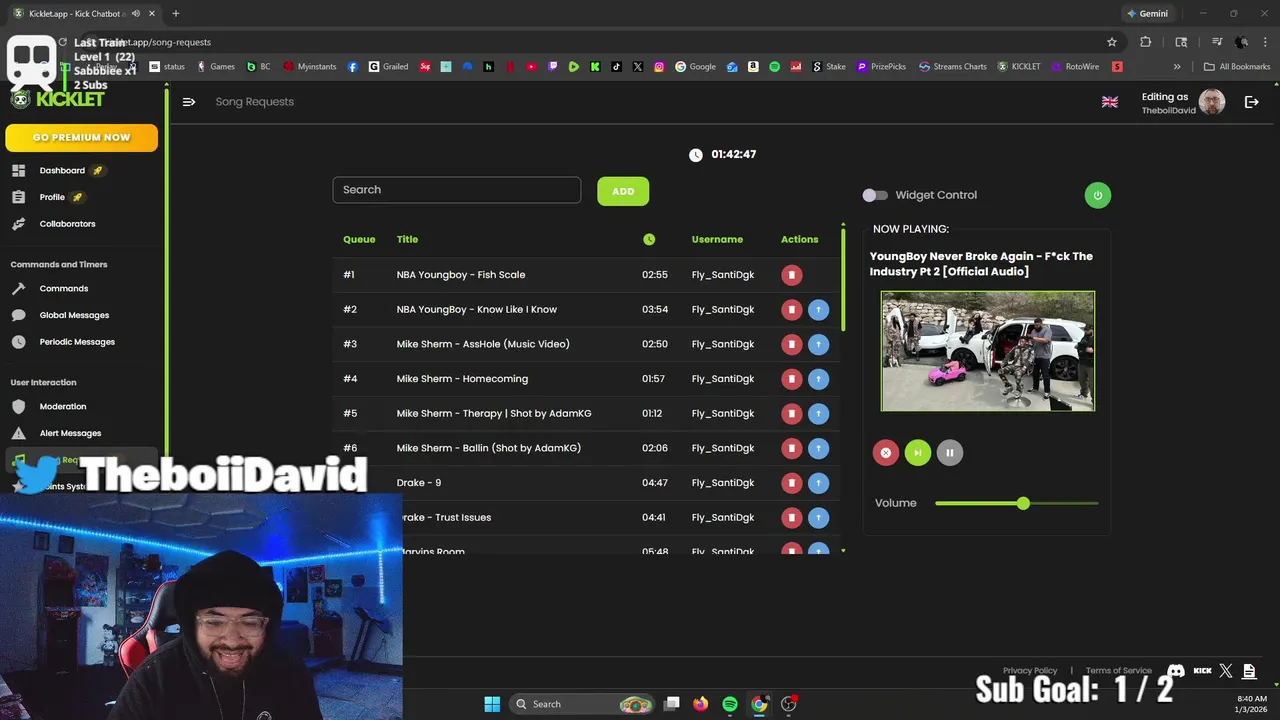Move Mike Sherm - Homecoming up in queue

click(x=818, y=379)
